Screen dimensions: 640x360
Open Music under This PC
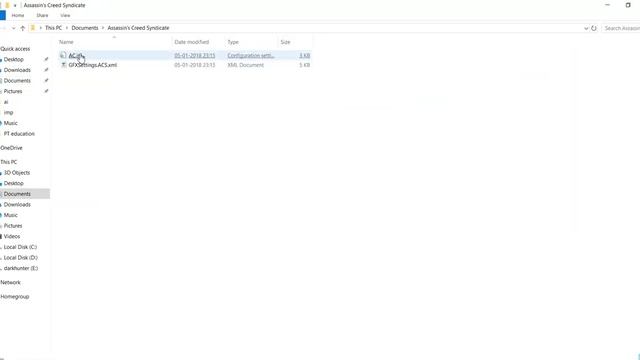[x=11, y=215]
